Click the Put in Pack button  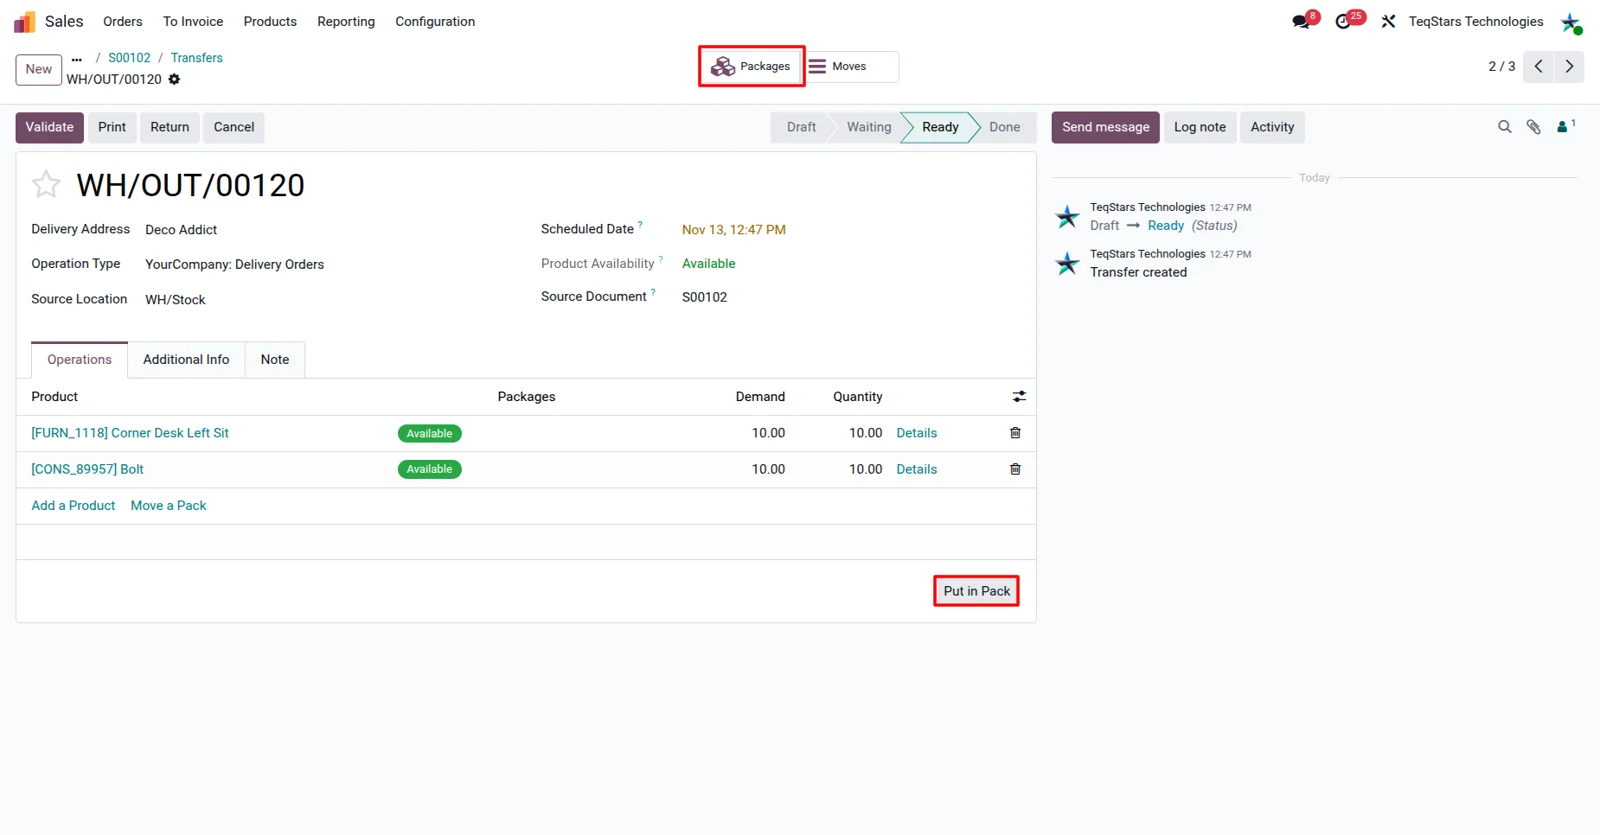[x=977, y=591]
